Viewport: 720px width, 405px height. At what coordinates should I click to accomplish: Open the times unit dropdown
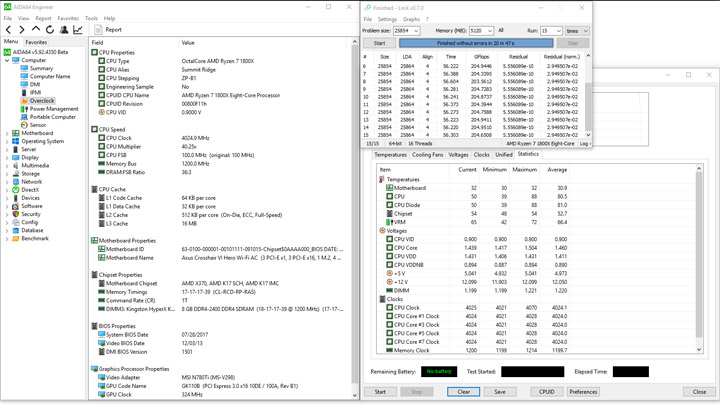(584, 31)
